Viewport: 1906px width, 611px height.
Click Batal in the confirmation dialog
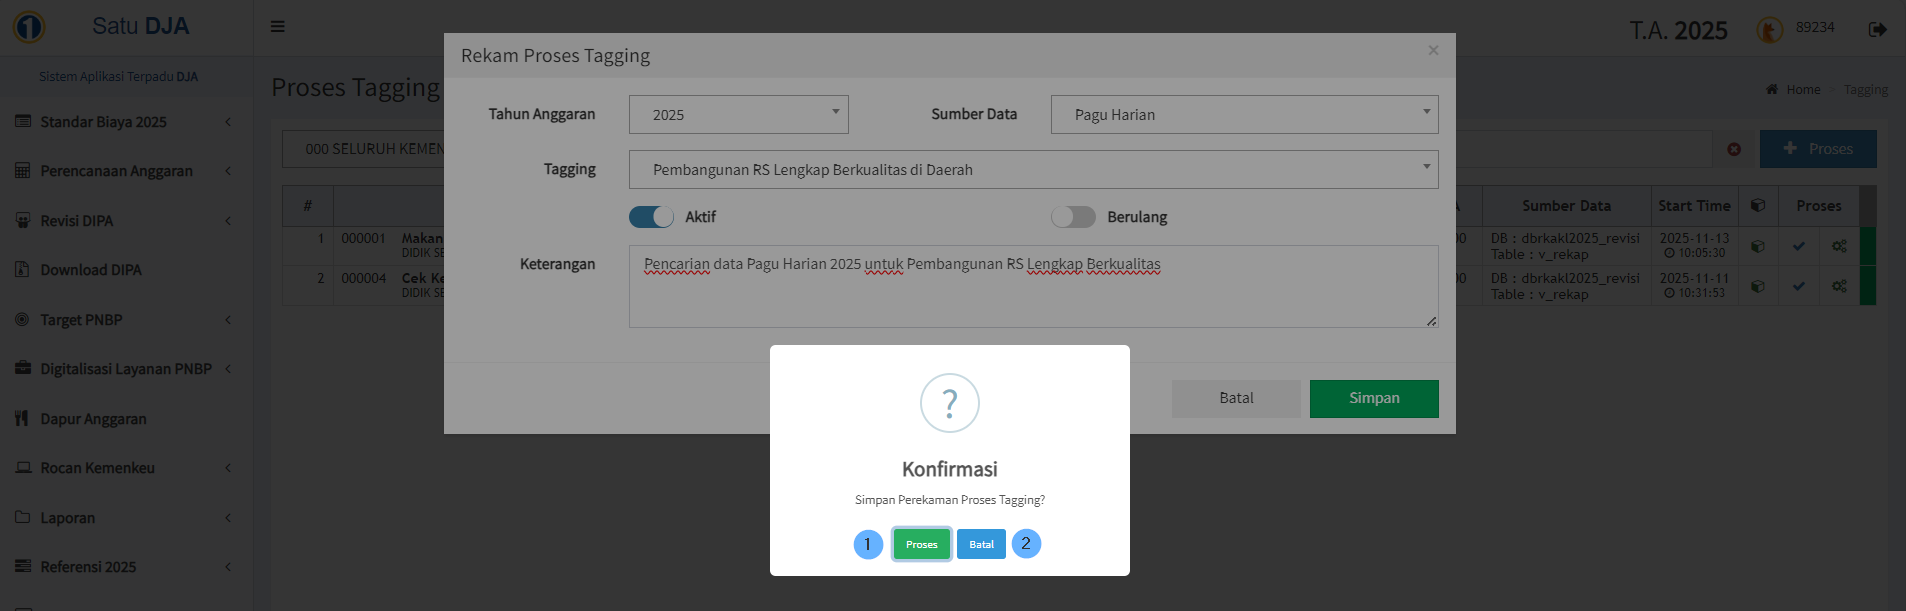pyautogui.click(x=981, y=544)
